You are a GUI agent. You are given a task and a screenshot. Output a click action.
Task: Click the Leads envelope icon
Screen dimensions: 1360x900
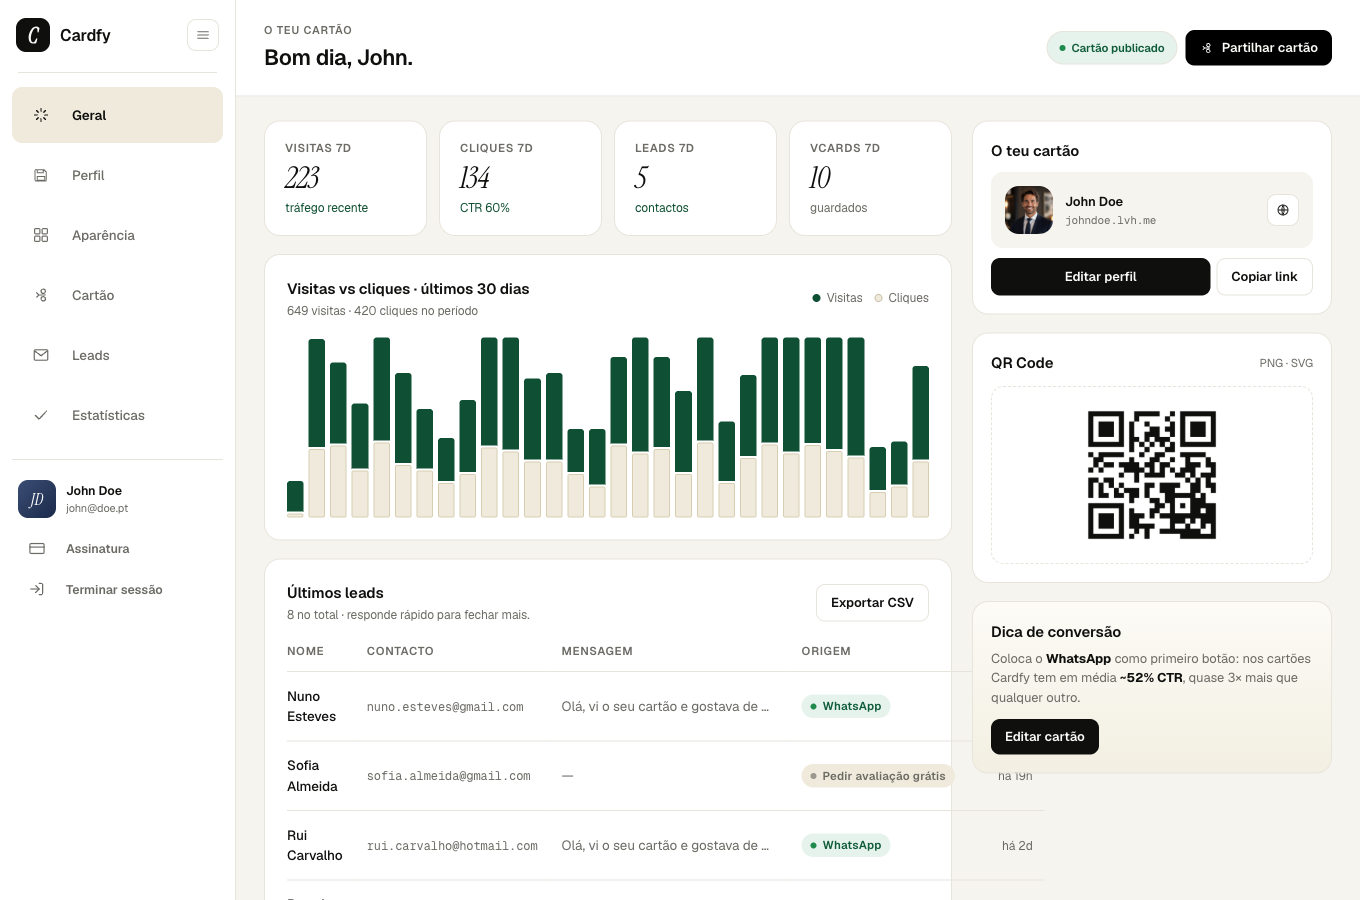point(41,355)
